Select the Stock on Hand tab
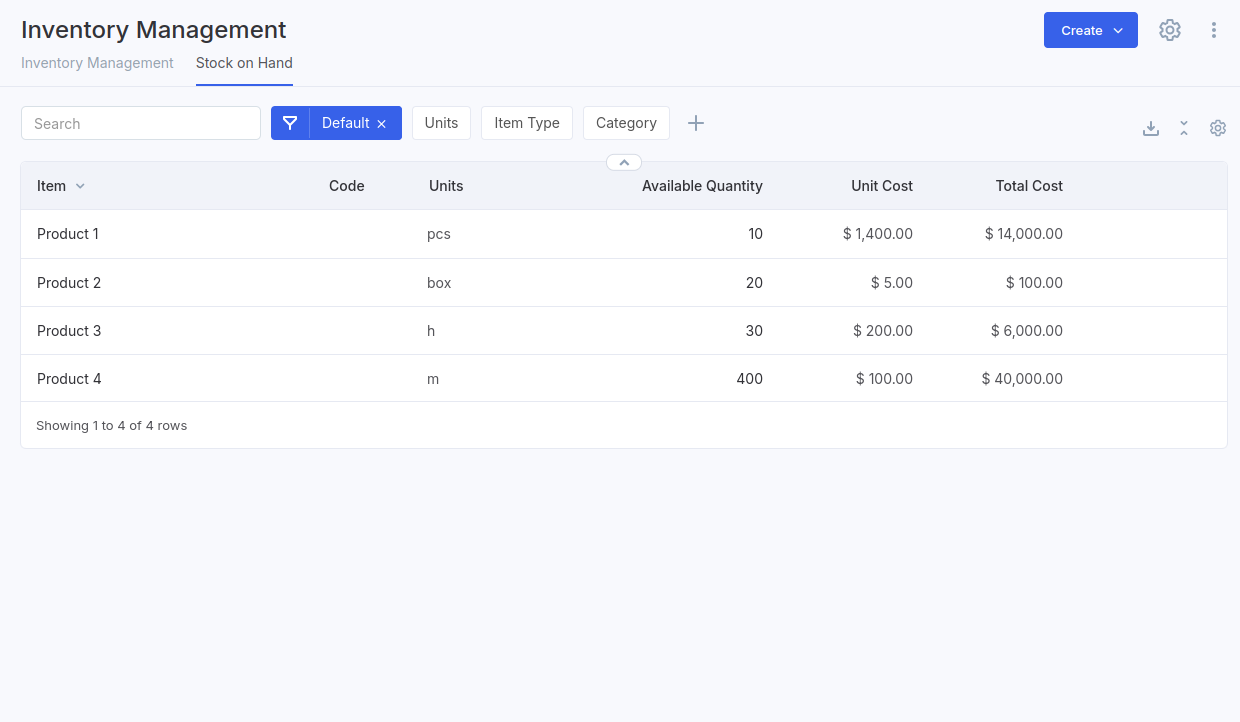The height and width of the screenshot is (722, 1240). pyautogui.click(x=244, y=63)
